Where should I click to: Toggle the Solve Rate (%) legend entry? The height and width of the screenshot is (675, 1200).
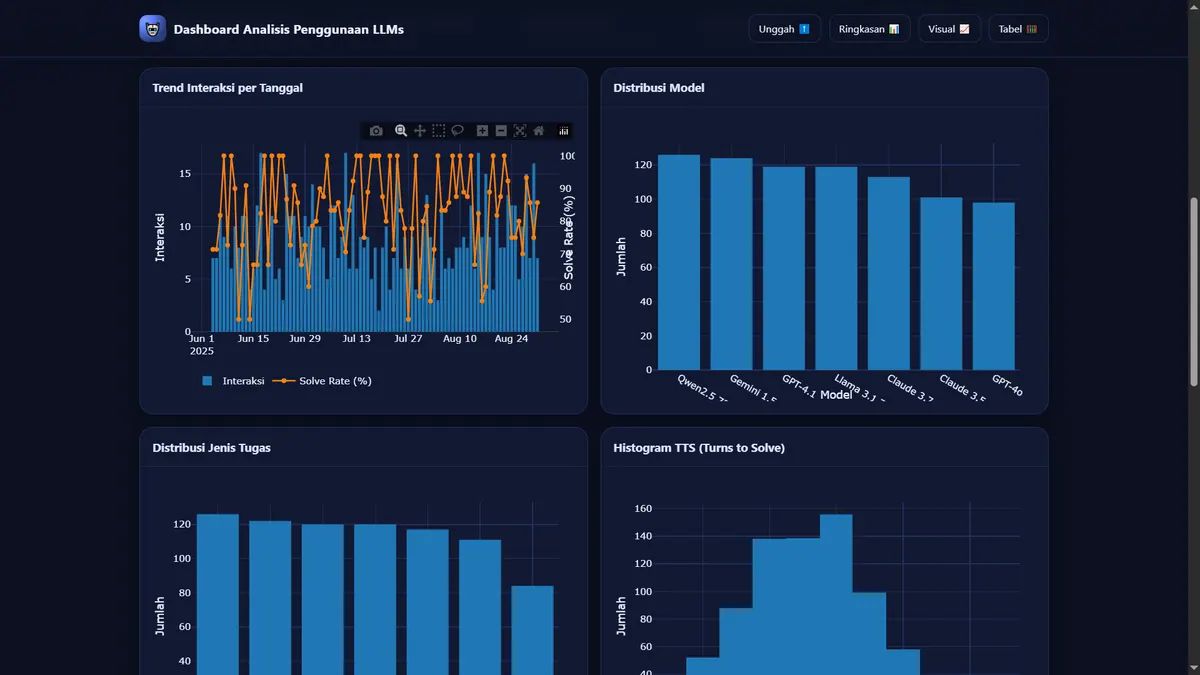point(322,381)
